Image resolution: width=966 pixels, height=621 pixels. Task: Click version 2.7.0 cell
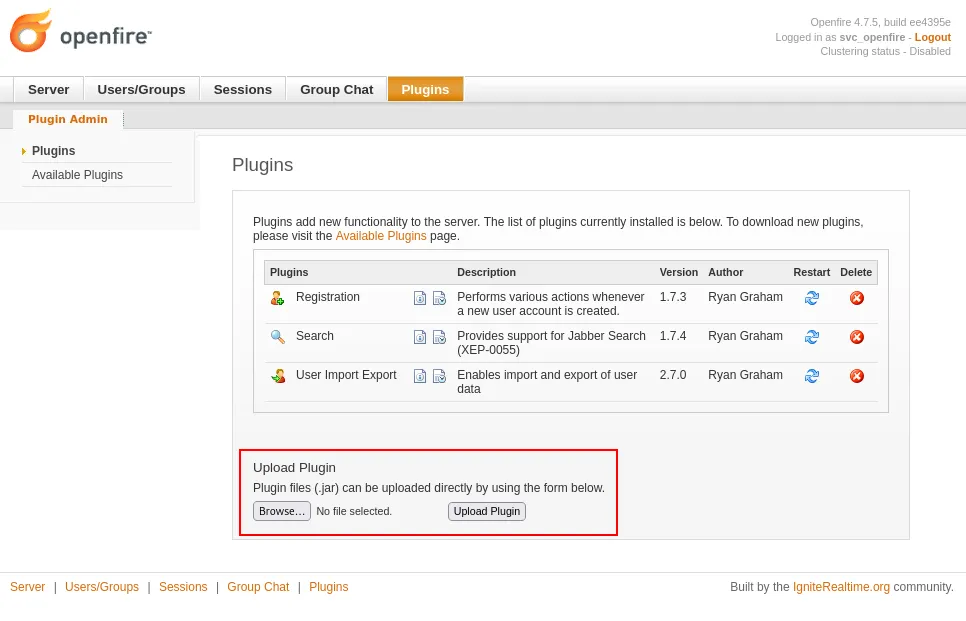click(673, 375)
